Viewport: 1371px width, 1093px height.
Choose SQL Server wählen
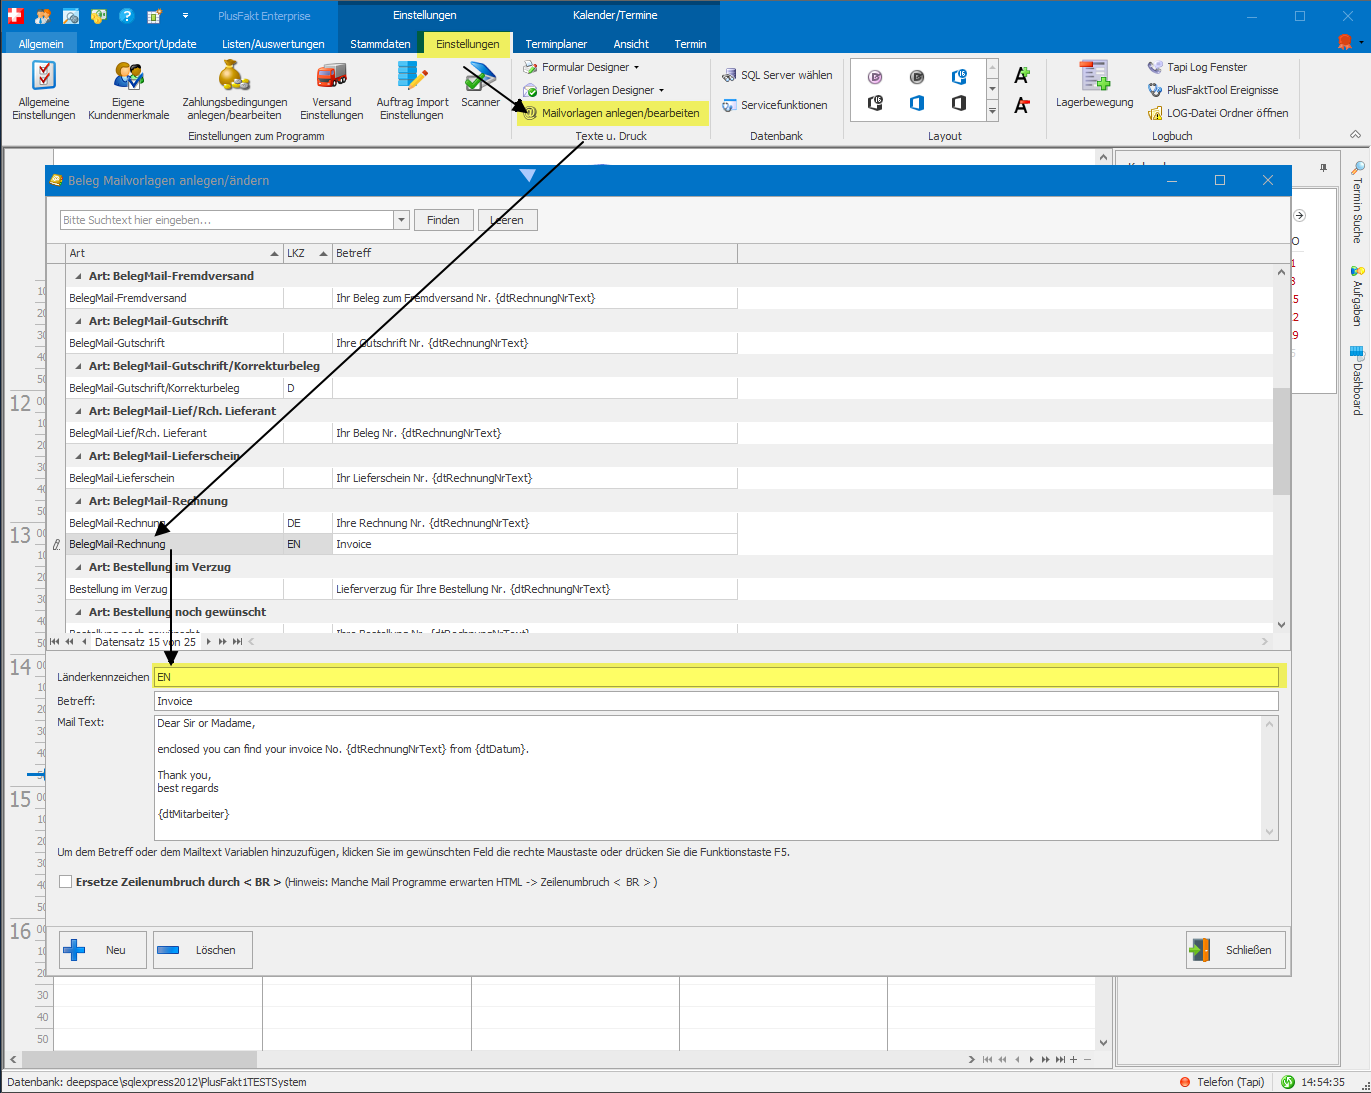coord(777,75)
